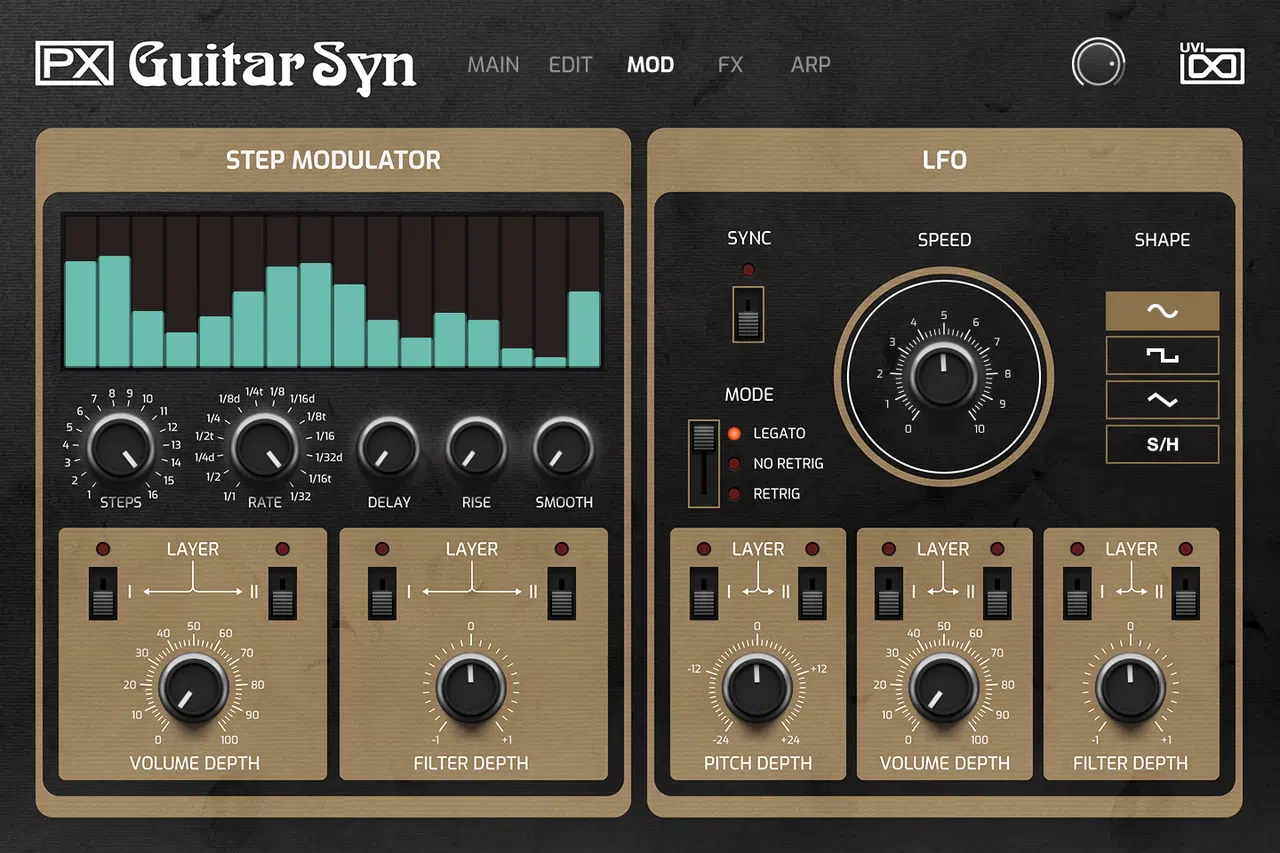Click the PX logo badge

click(75, 63)
